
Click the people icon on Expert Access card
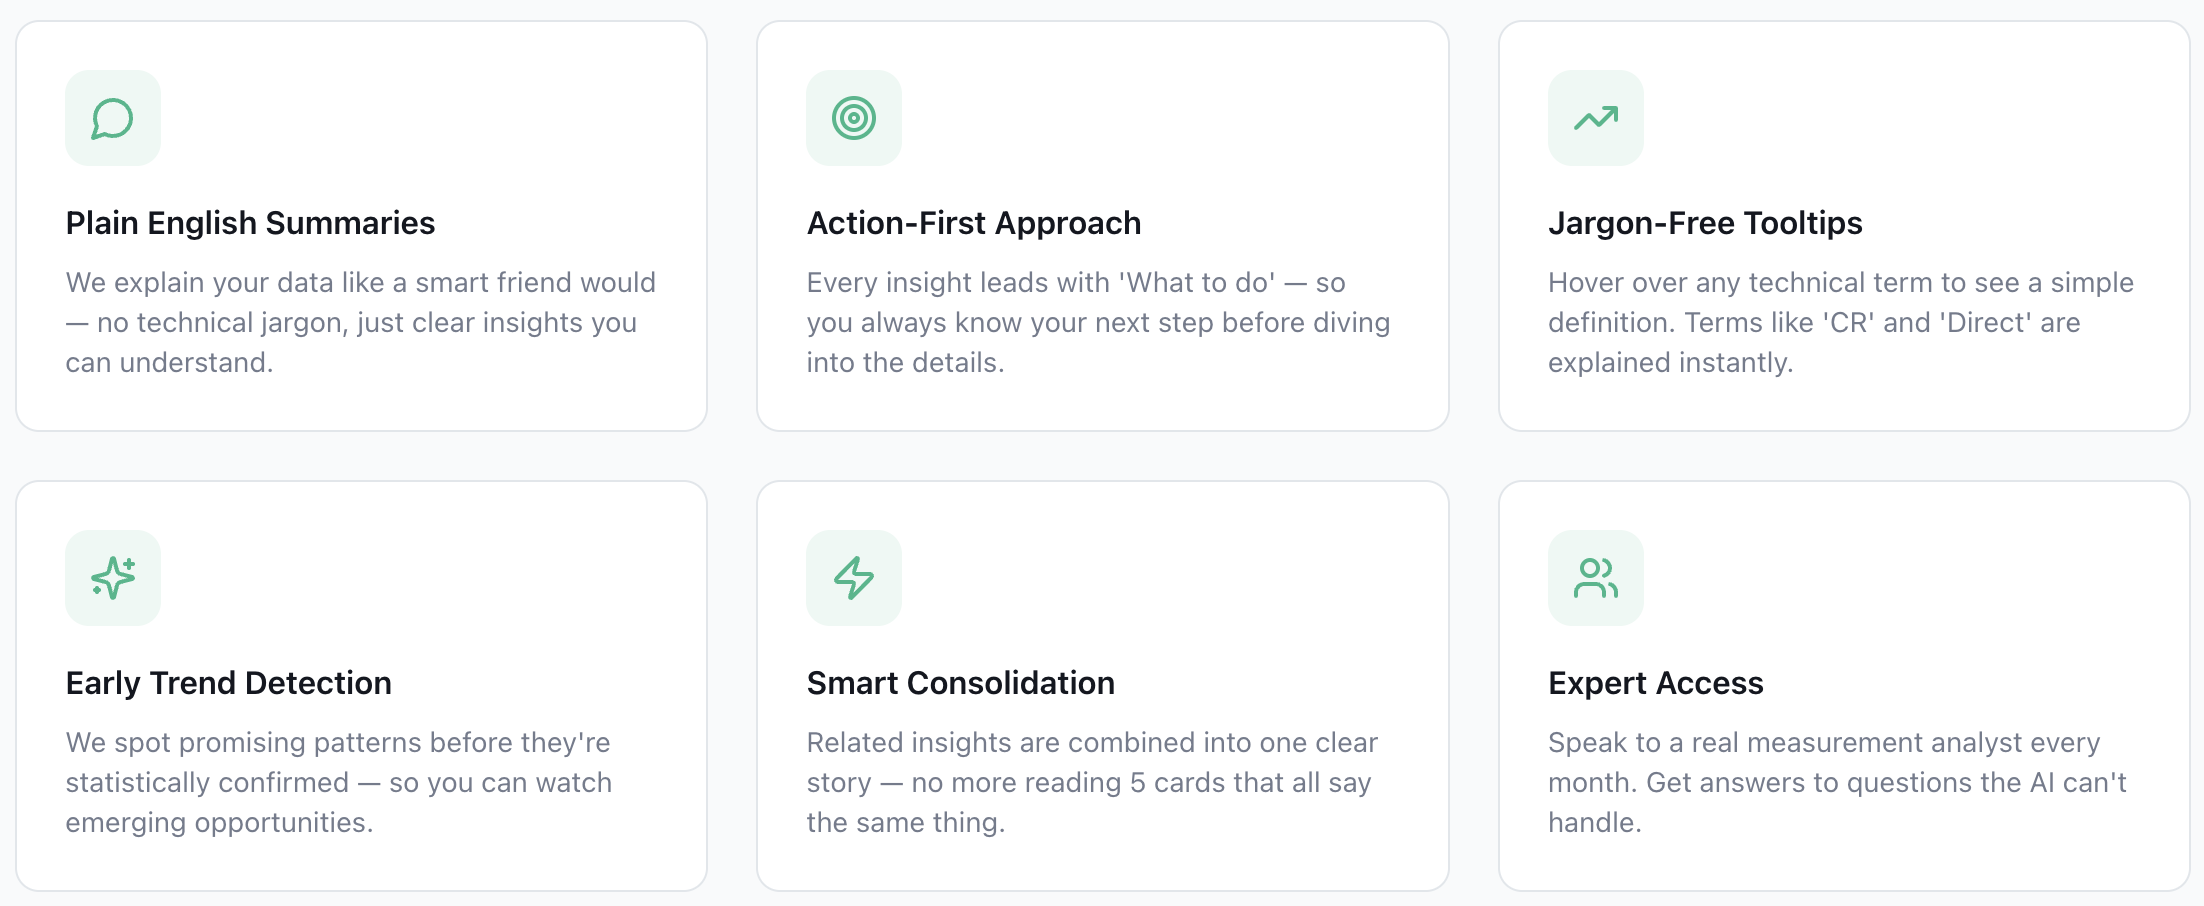point(1595,577)
